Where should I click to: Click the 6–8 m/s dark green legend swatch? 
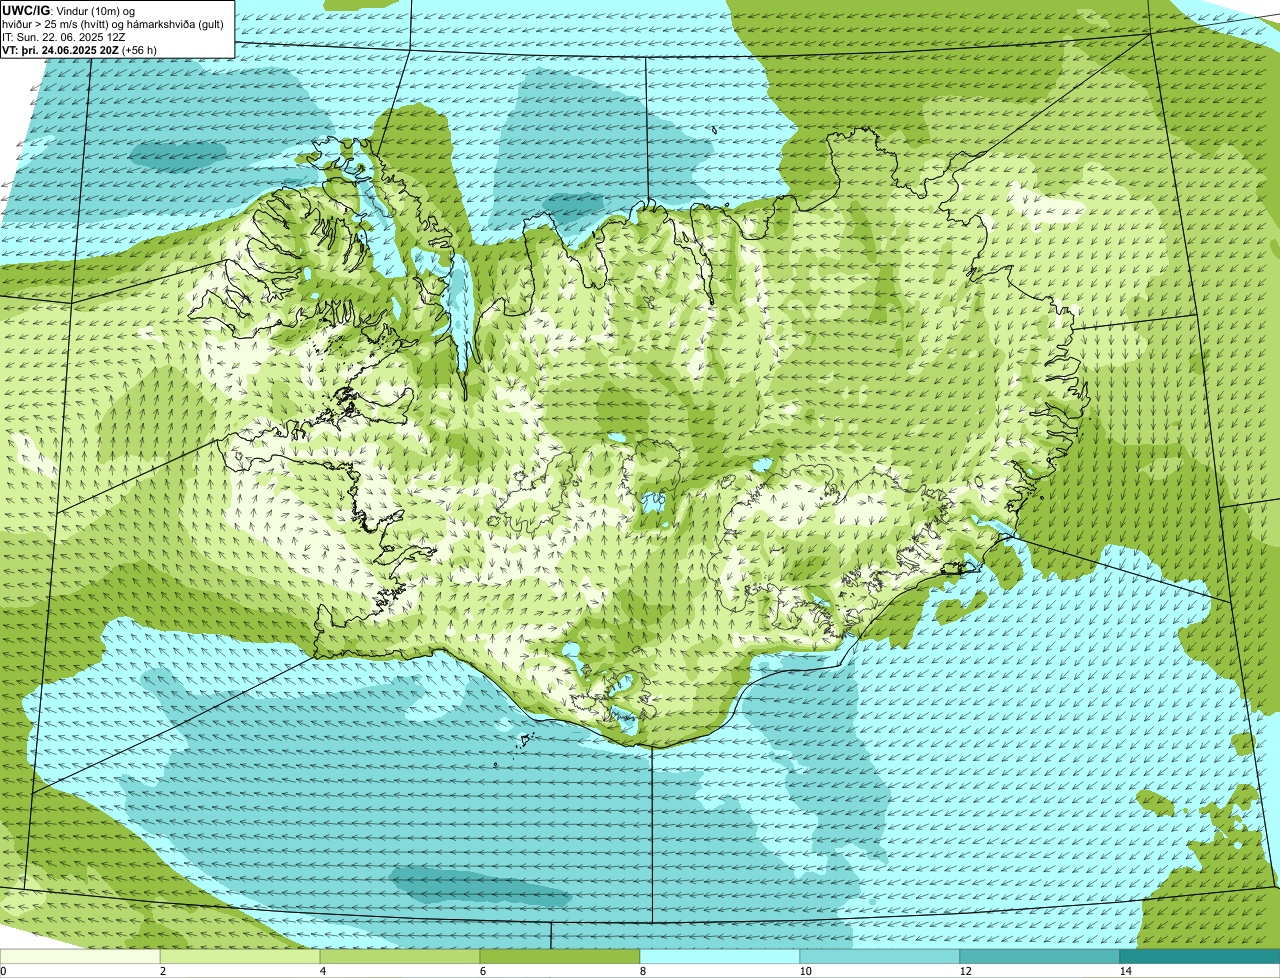point(560,957)
